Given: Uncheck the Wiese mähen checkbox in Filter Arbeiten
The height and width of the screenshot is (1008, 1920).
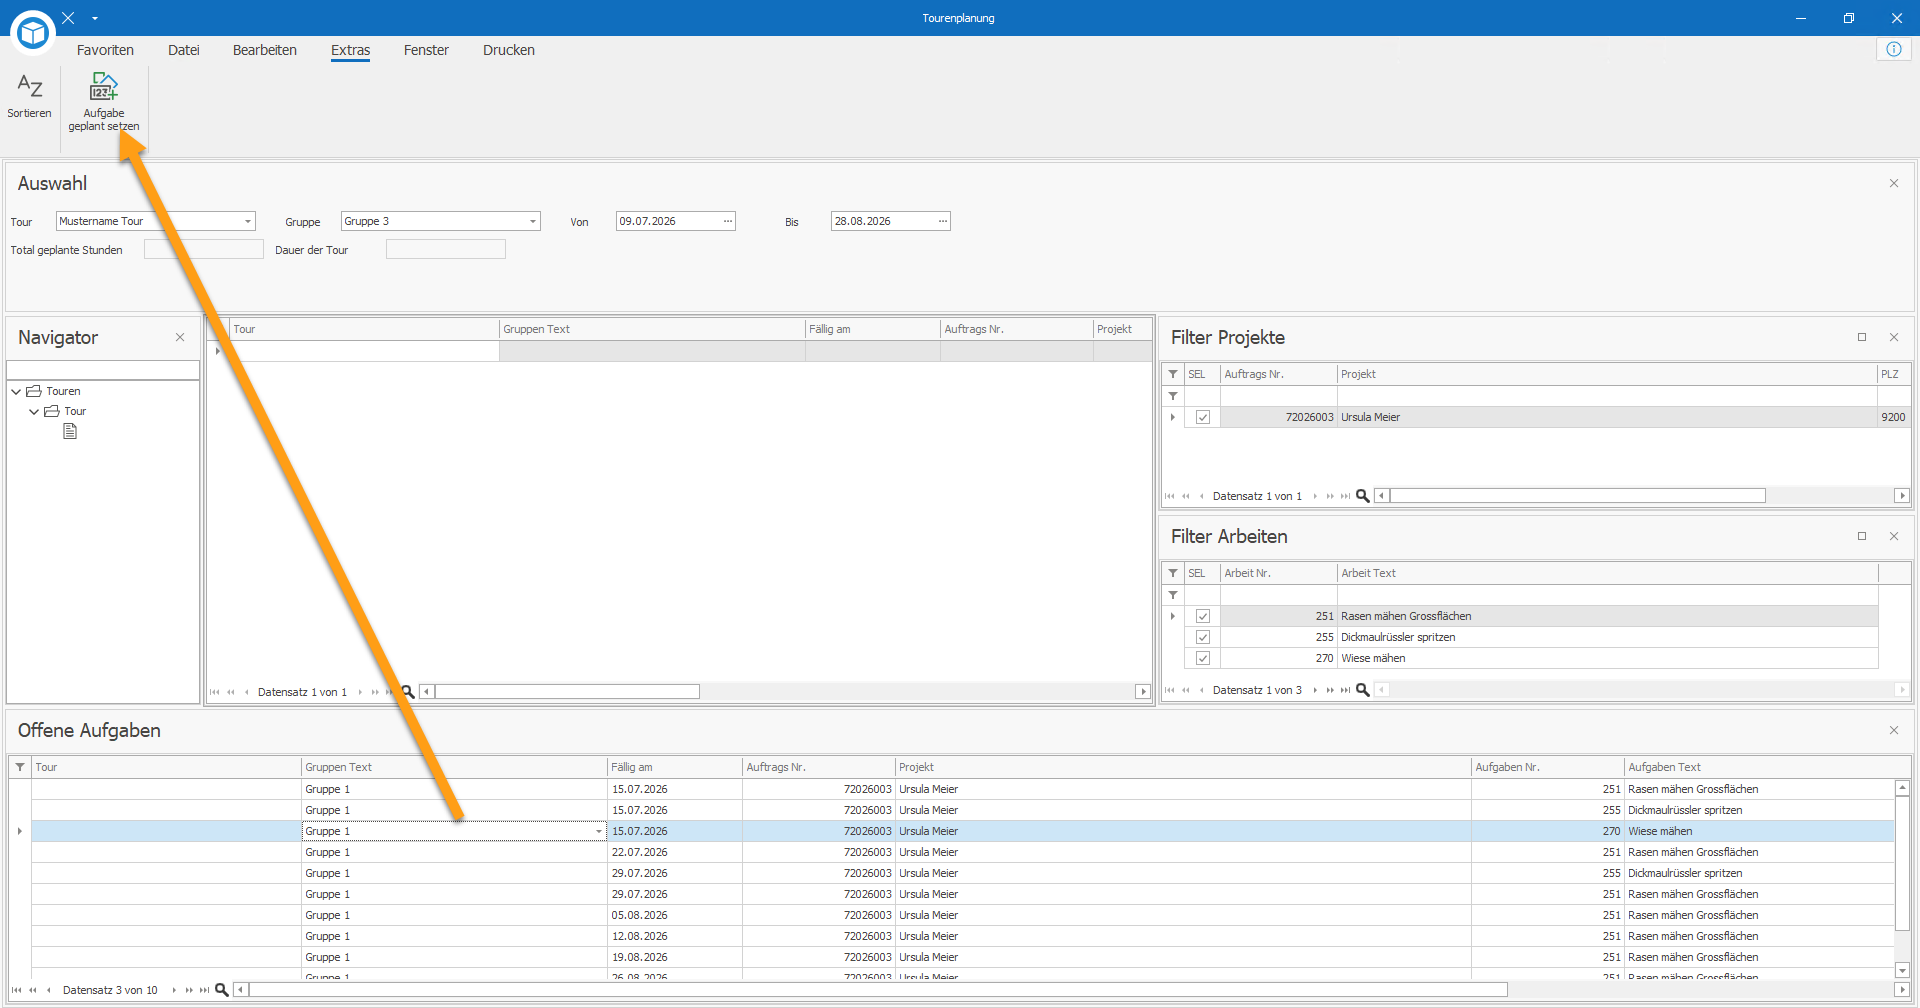Looking at the screenshot, I should pyautogui.click(x=1203, y=658).
